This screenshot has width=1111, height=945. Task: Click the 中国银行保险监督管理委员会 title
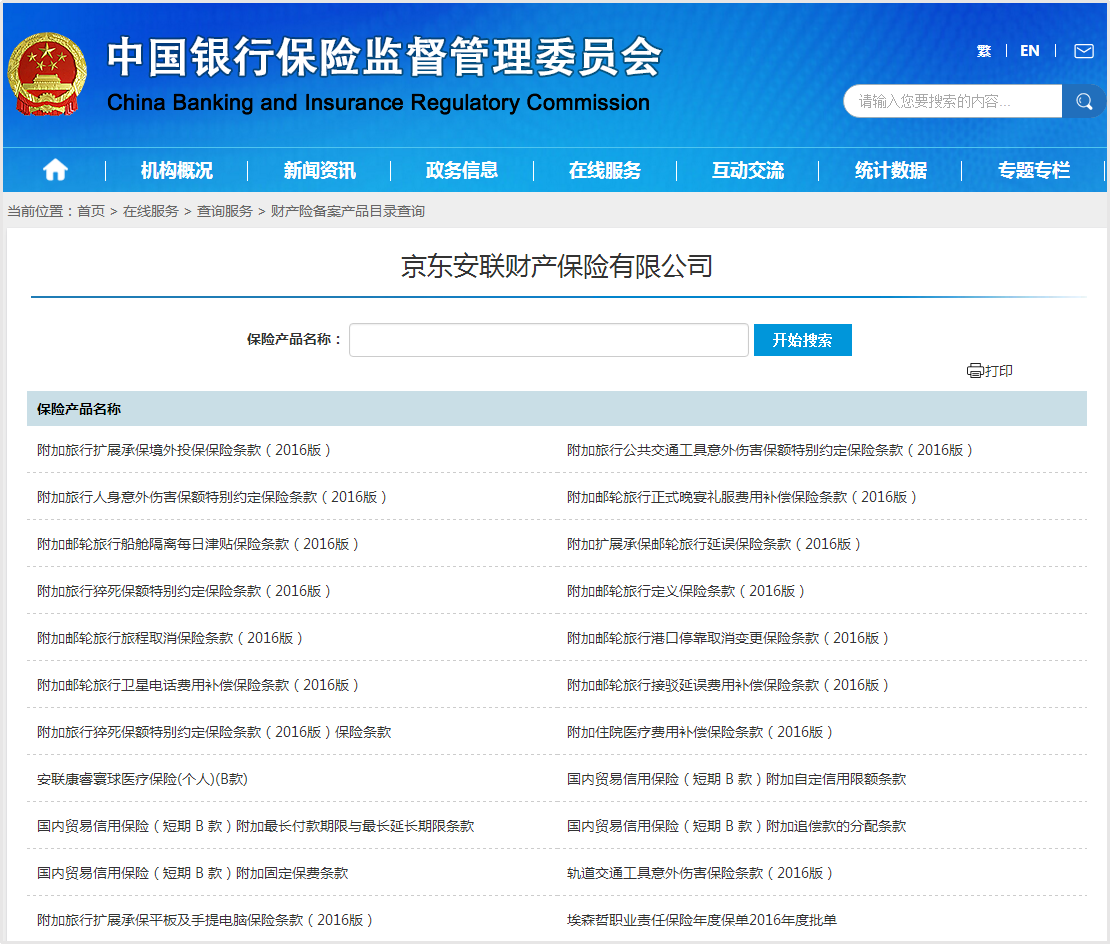click(384, 57)
